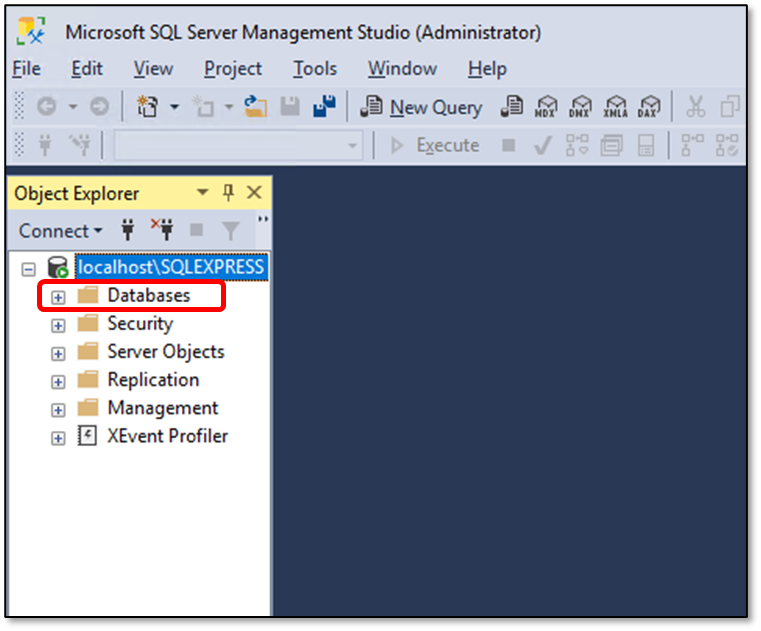Click the Copy icon in toolbar
The image size is (761, 631).
click(x=730, y=106)
